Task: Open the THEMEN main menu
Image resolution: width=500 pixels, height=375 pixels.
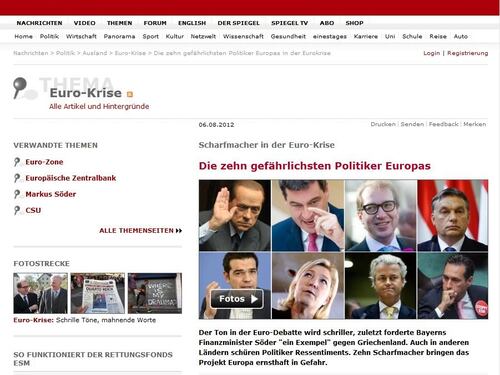Action: (119, 23)
